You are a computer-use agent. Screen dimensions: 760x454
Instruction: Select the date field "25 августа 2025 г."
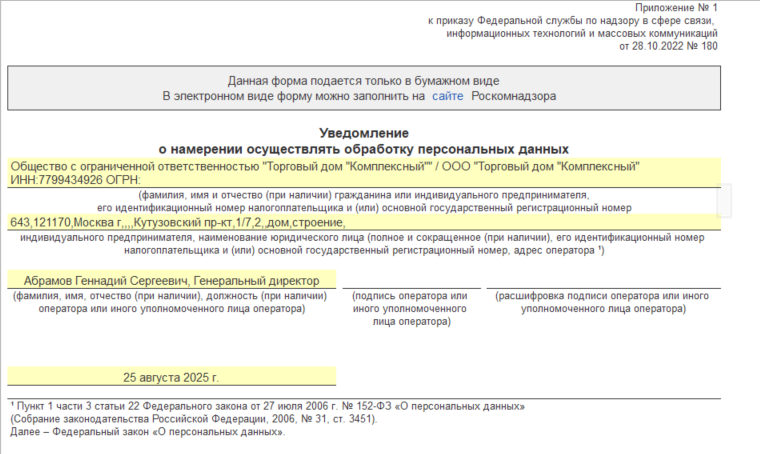(x=171, y=378)
